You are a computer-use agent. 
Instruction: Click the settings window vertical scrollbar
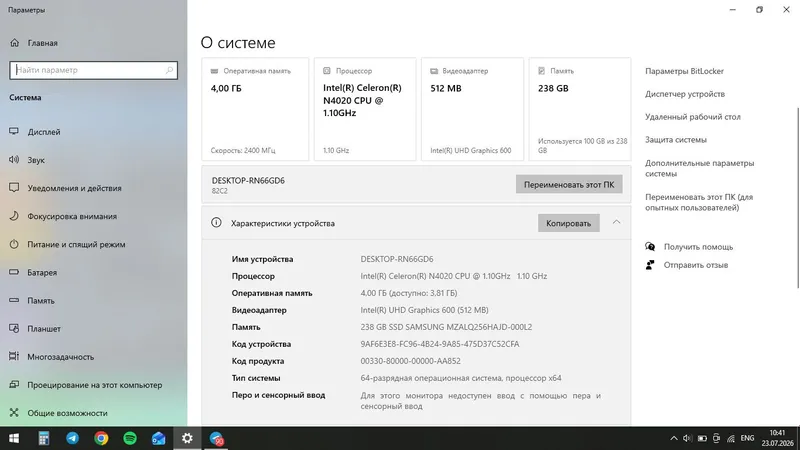(x=797, y=198)
